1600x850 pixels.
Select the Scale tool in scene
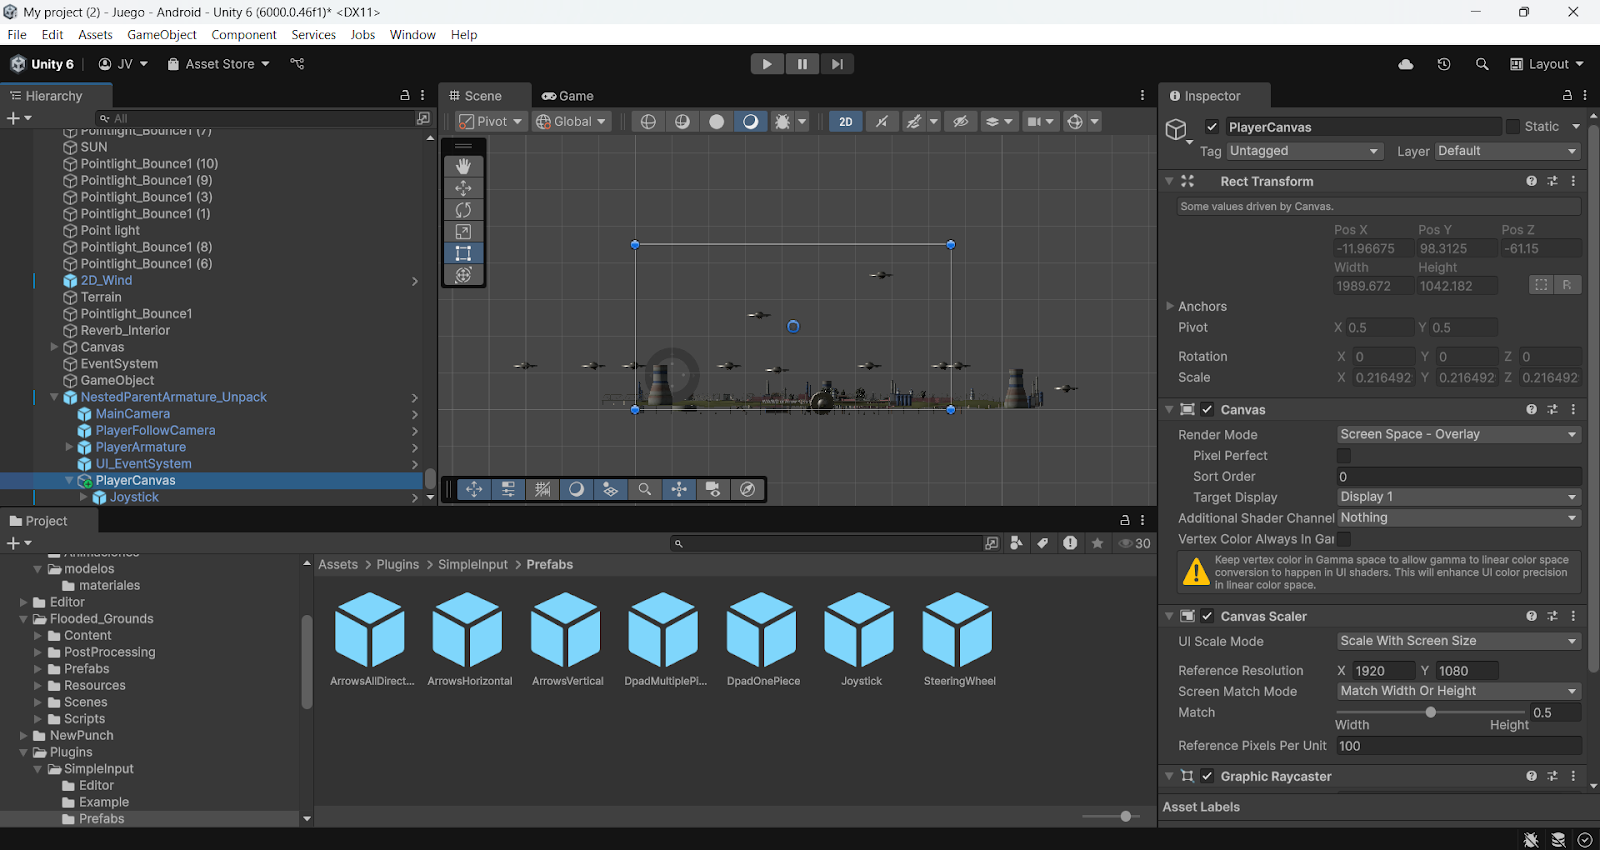(x=463, y=232)
